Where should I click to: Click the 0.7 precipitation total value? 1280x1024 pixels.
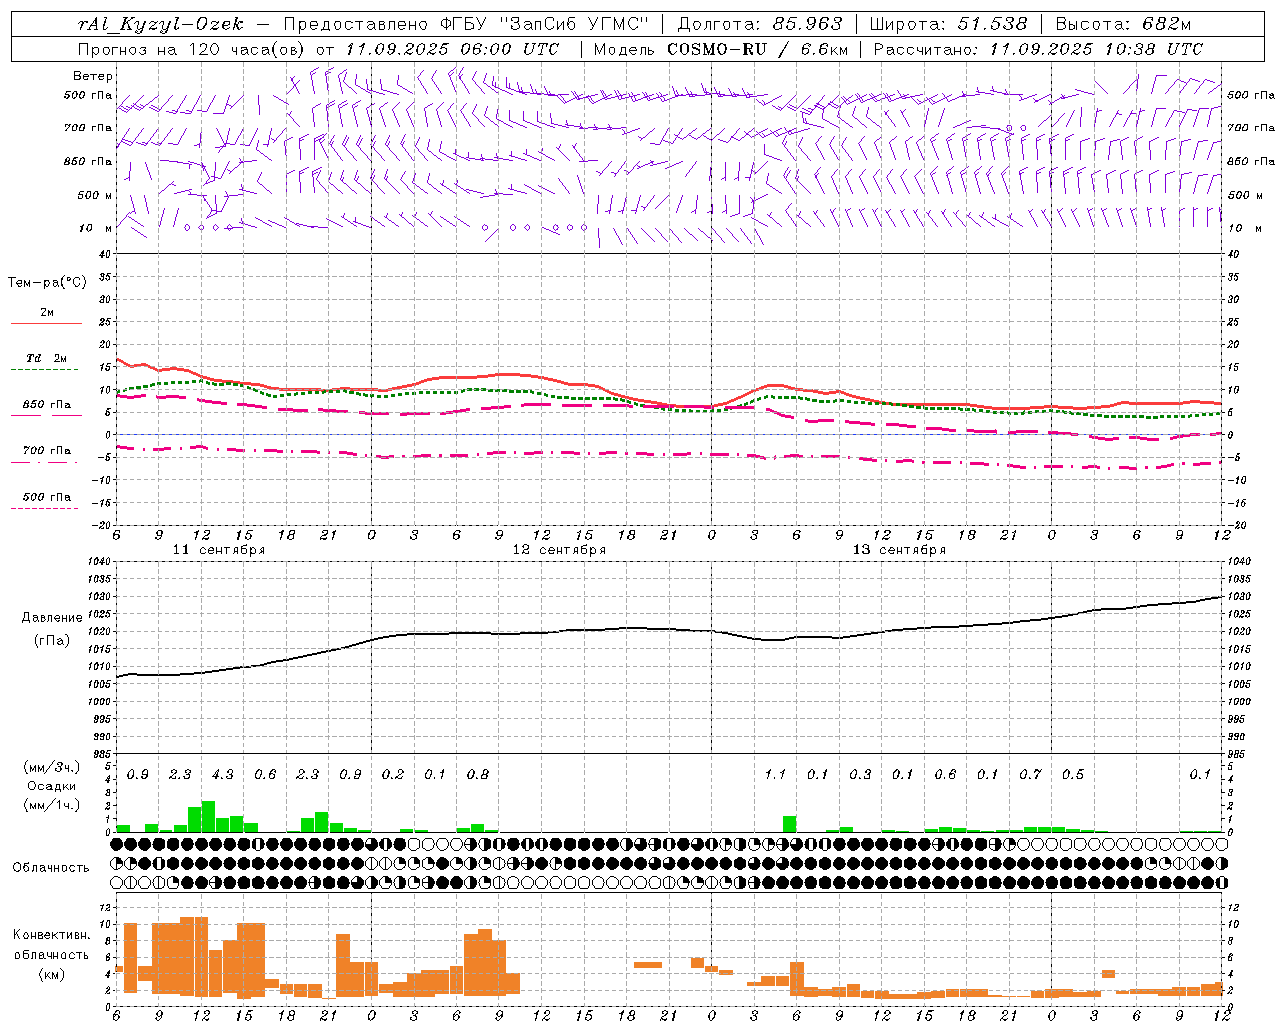pos(1030,775)
